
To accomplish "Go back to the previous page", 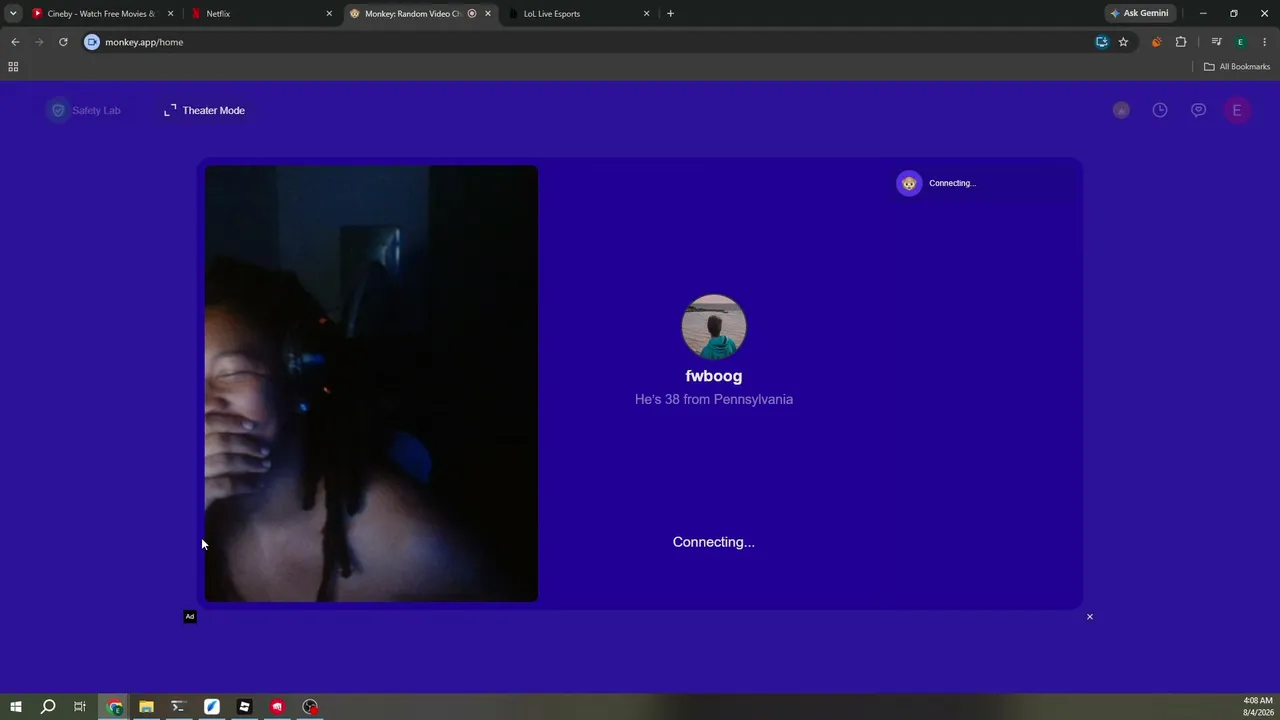I will pos(15,42).
